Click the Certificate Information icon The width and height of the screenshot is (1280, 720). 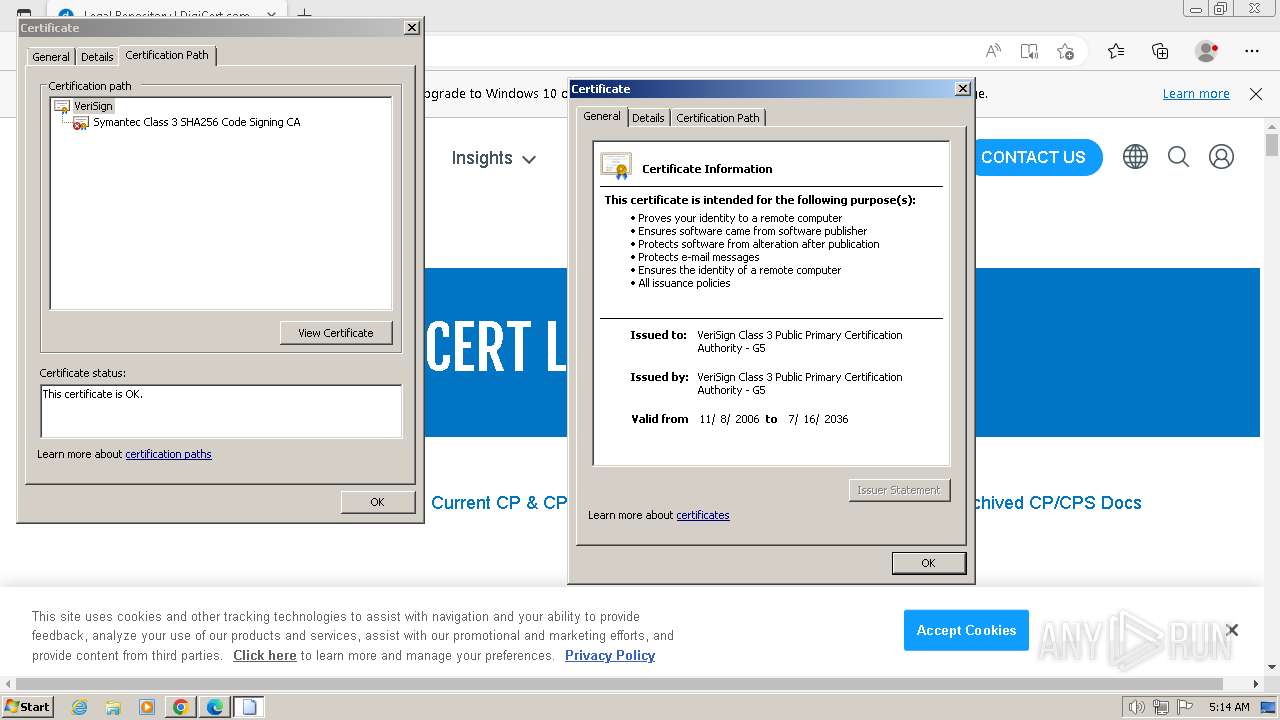tap(616, 166)
